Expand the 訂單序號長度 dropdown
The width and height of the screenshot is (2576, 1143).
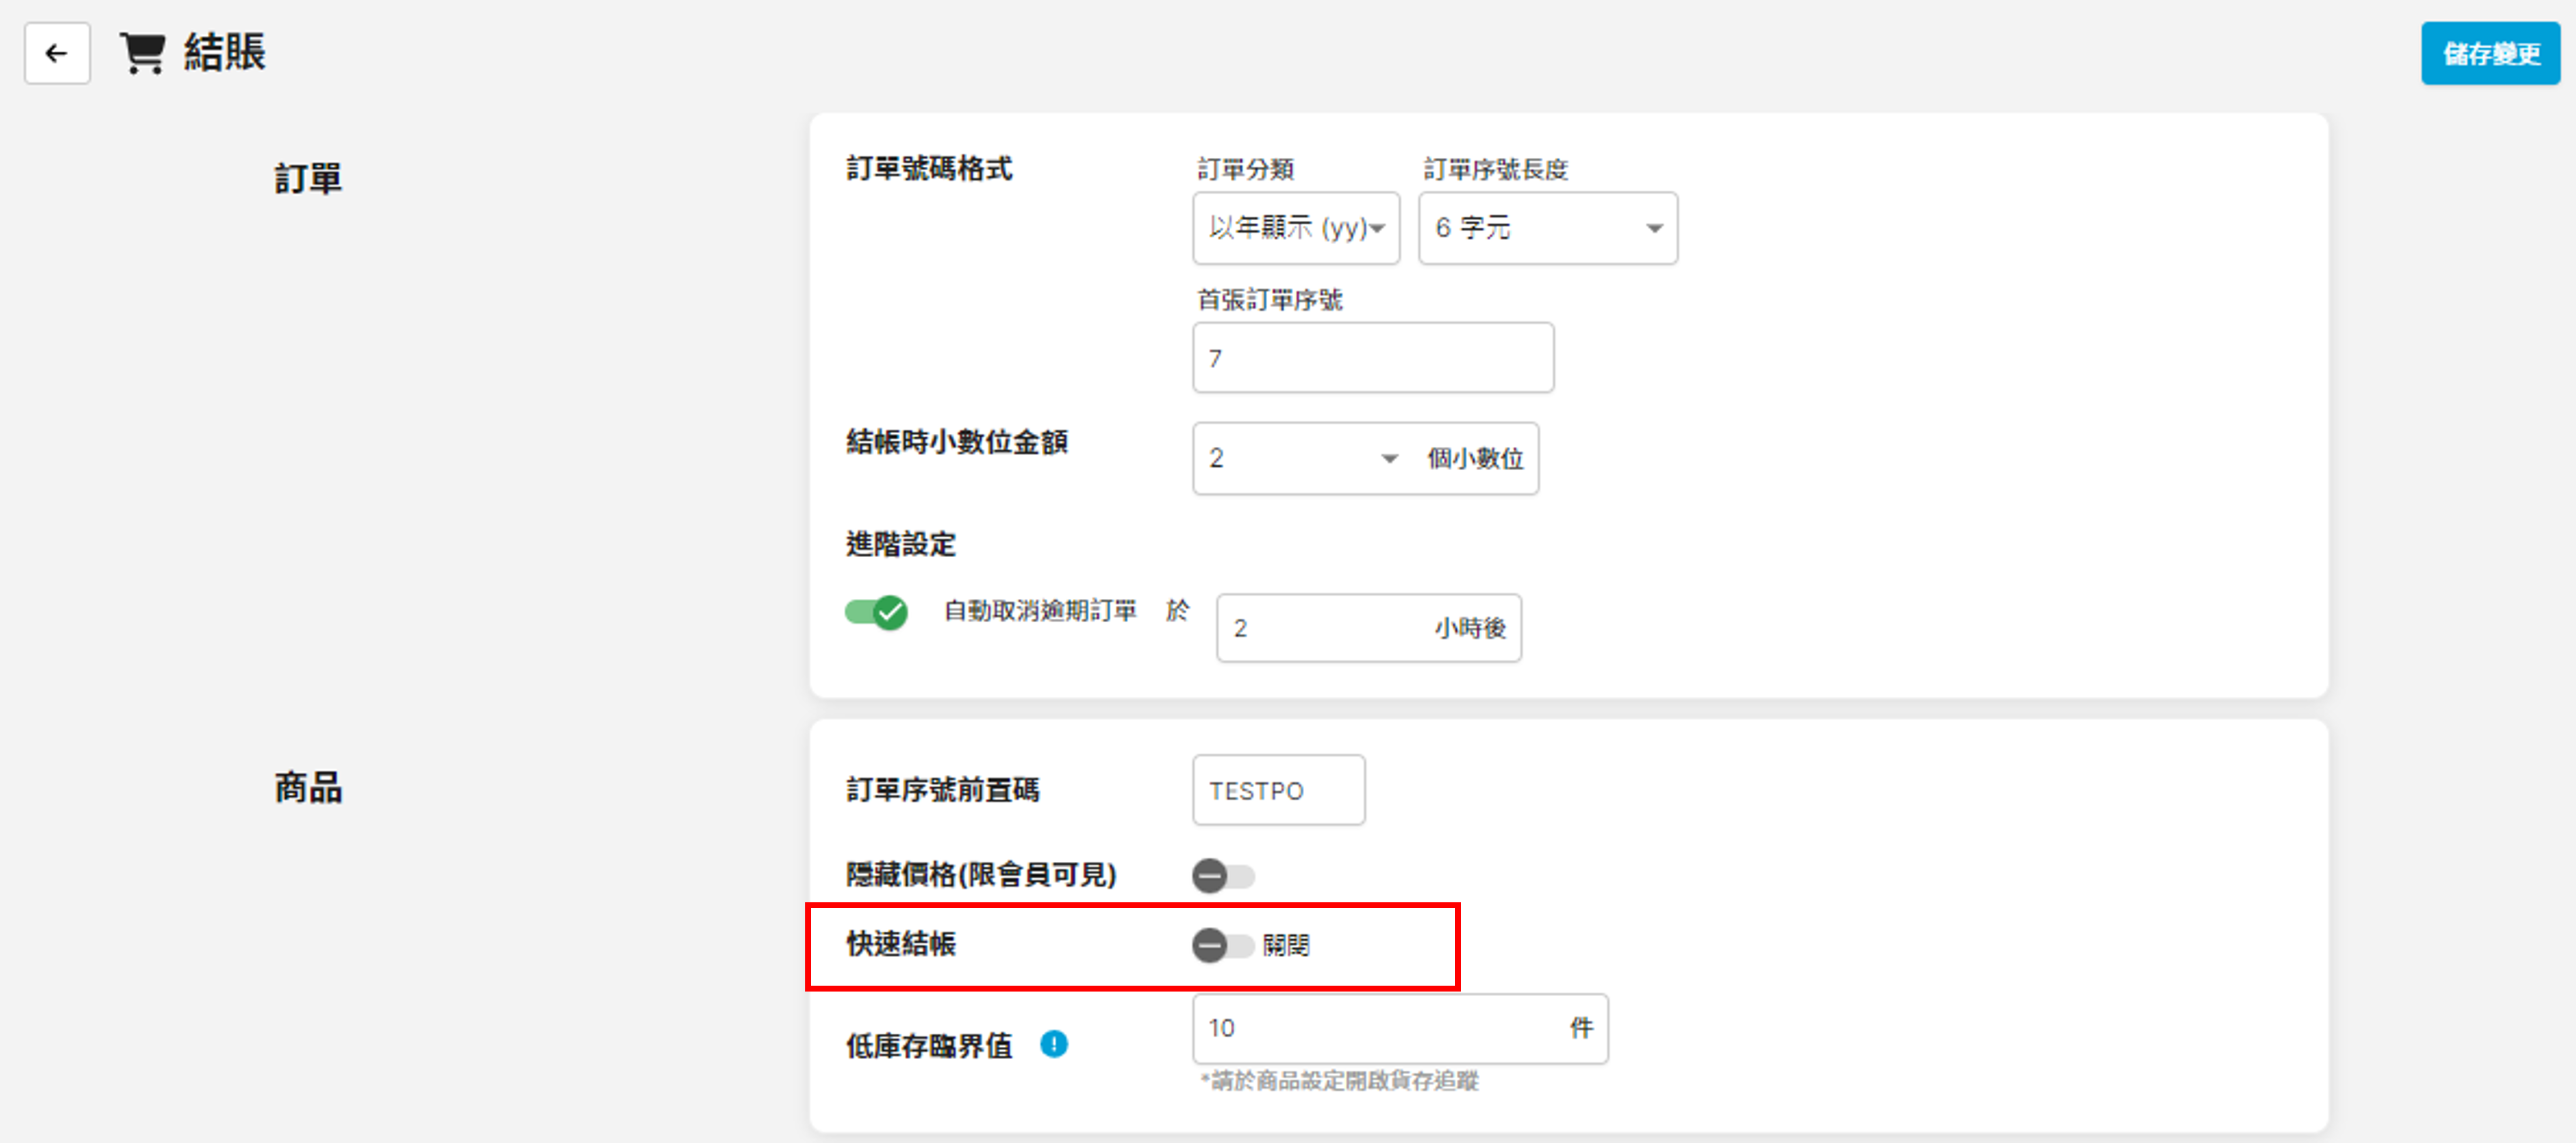point(1547,228)
